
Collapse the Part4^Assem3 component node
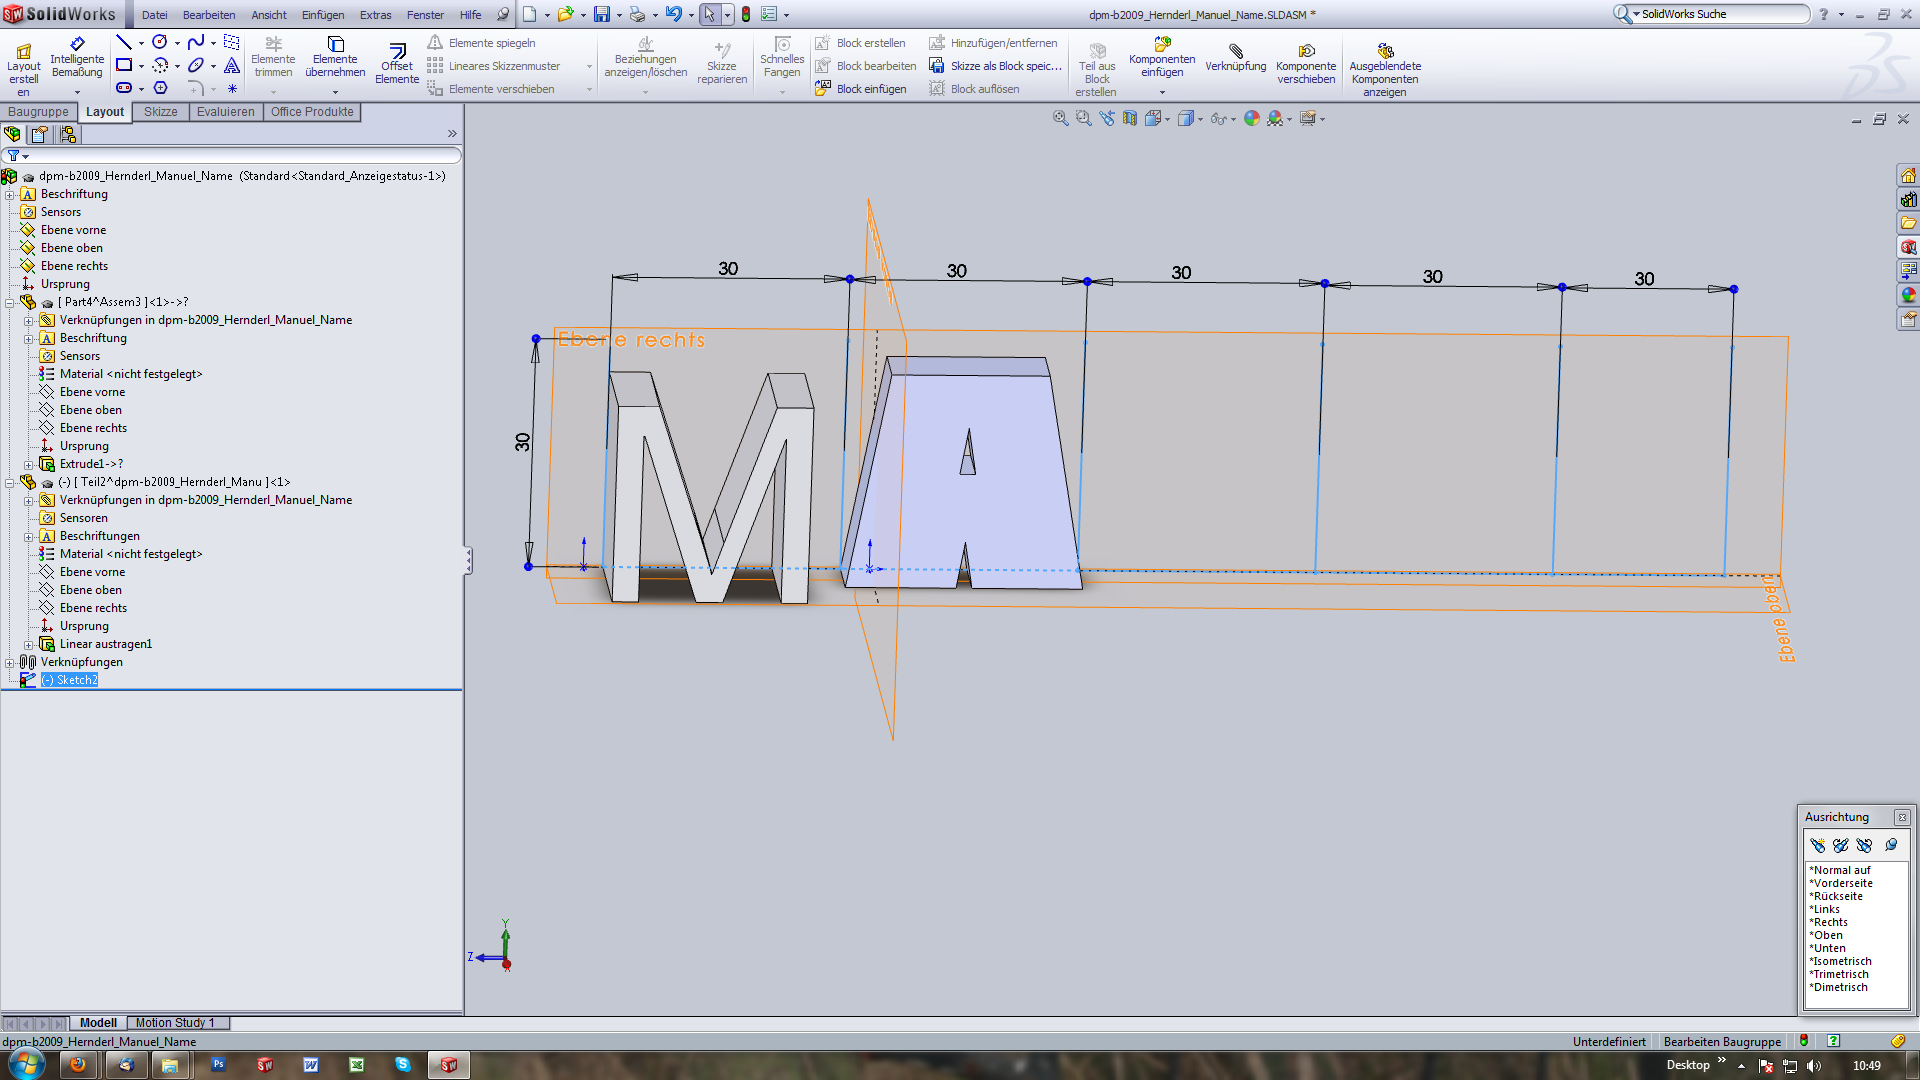tap(10, 302)
